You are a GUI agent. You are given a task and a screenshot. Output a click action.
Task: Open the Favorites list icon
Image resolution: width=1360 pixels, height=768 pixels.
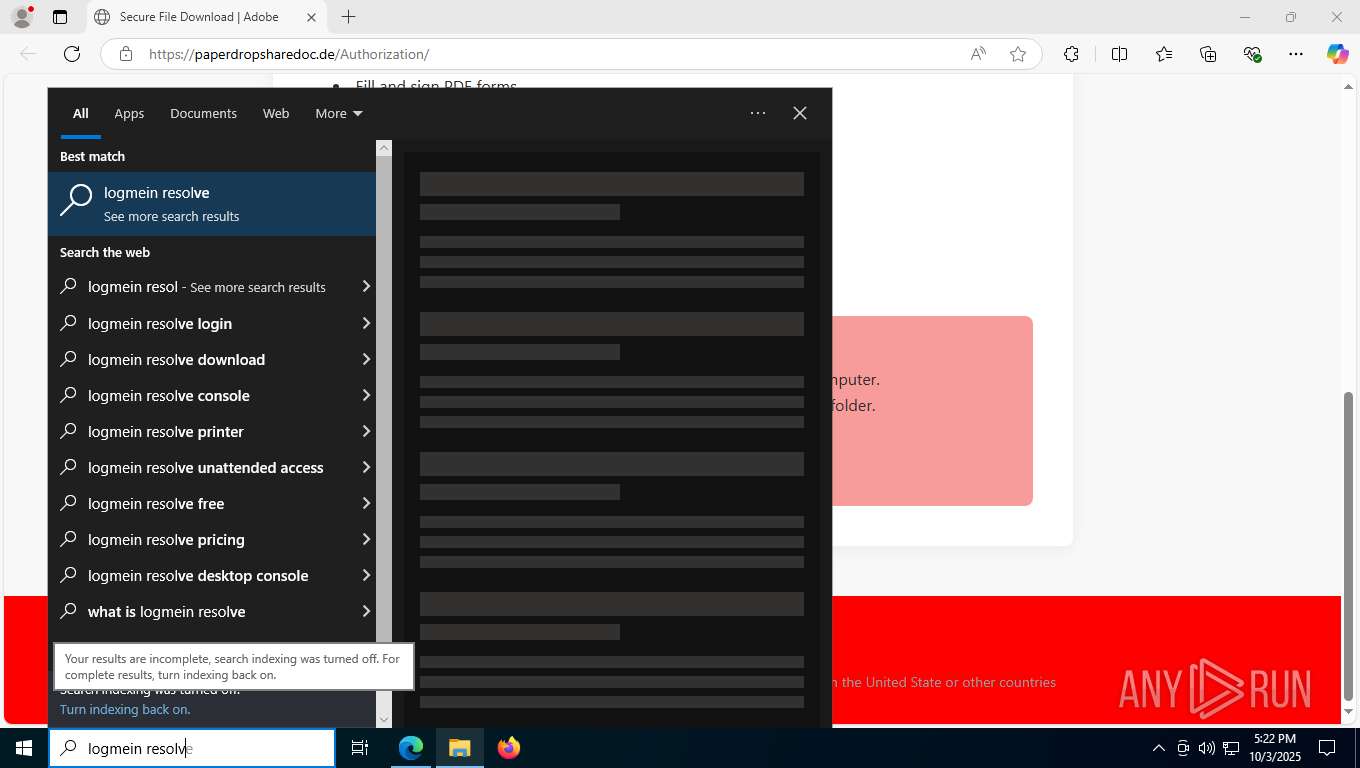click(1164, 54)
